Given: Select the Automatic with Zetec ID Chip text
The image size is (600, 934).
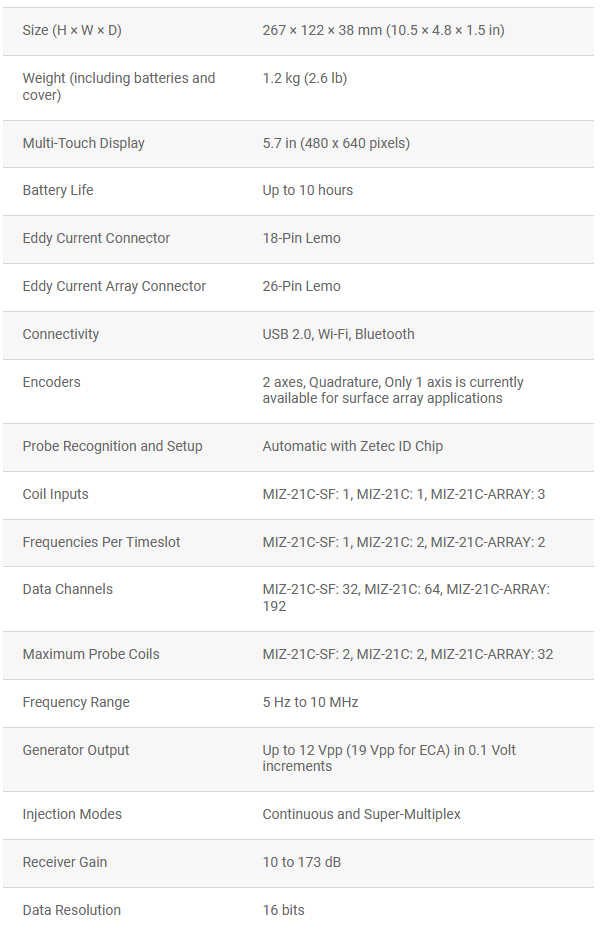Looking at the screenshot, I should (x=352, y=446).
